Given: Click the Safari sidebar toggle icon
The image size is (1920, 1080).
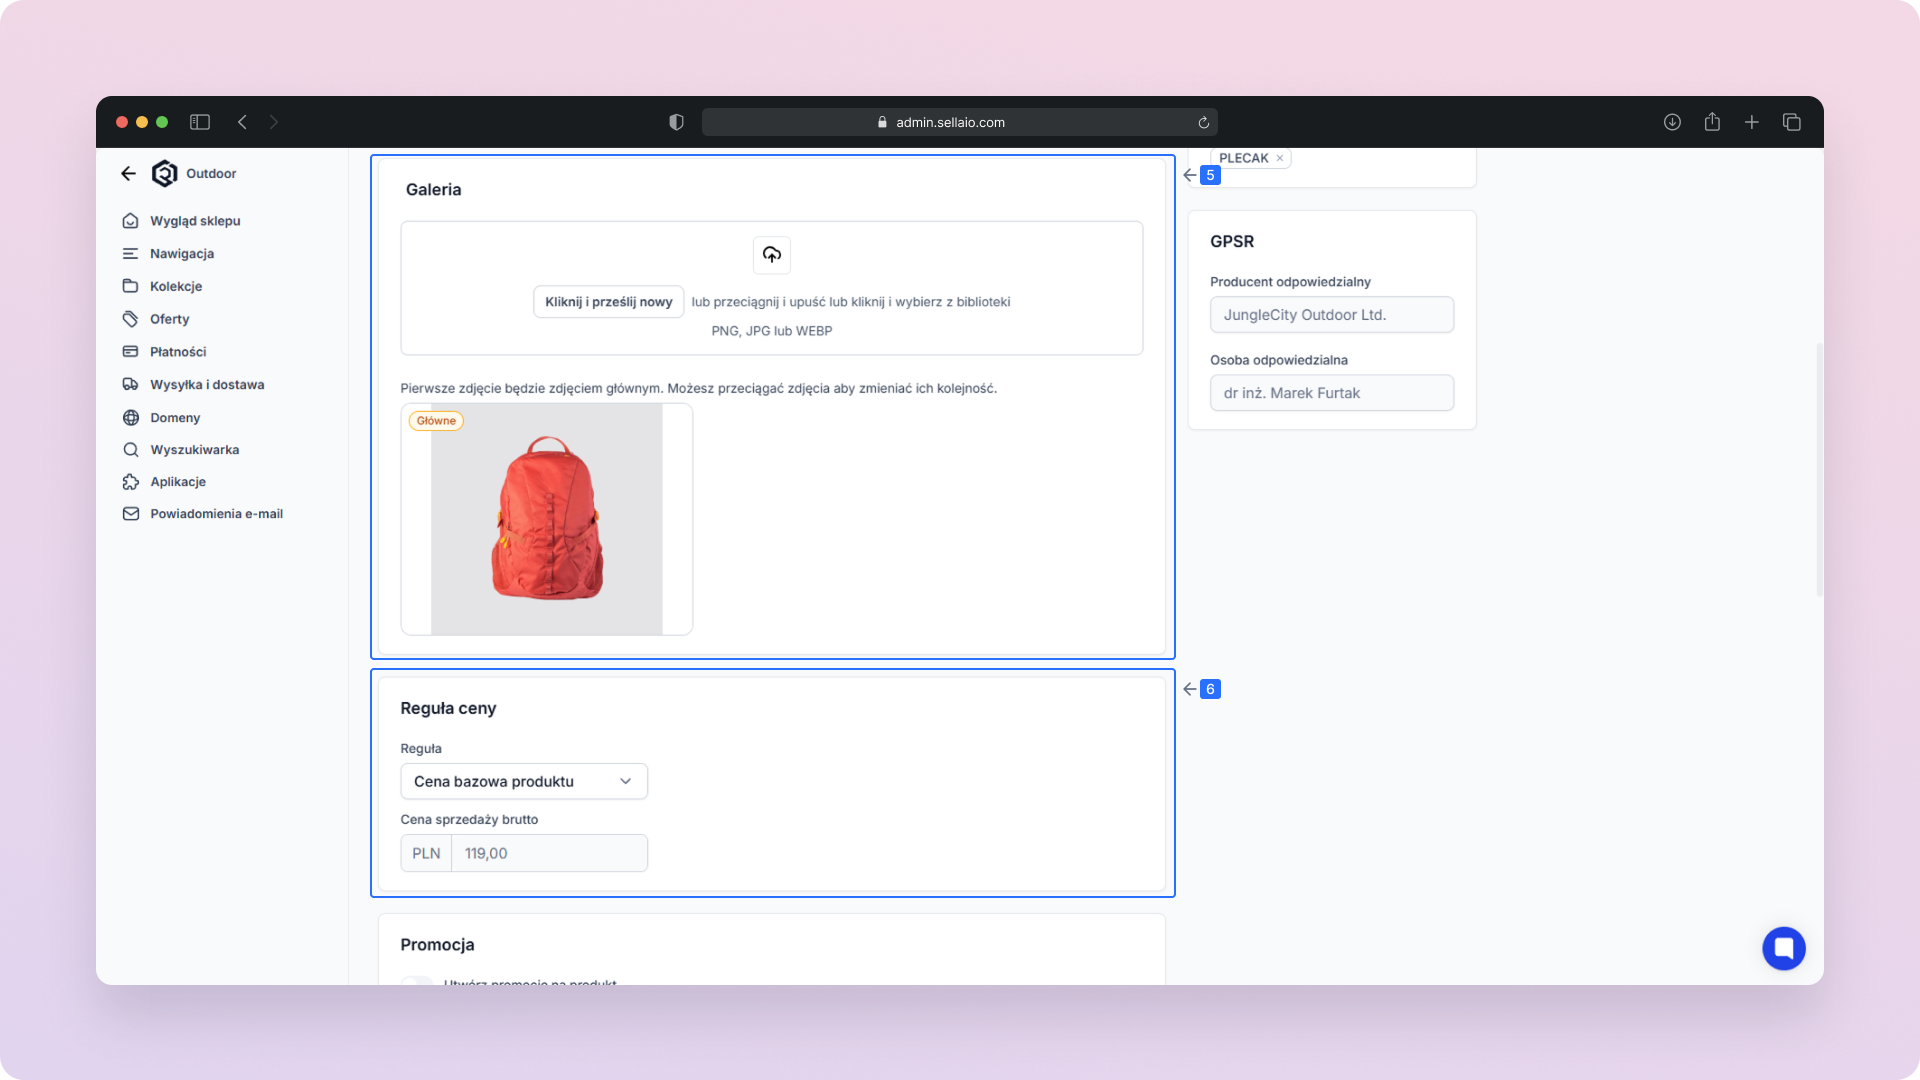Looking at the screenshot, I should pyautogui.click(x=200, y=122).
